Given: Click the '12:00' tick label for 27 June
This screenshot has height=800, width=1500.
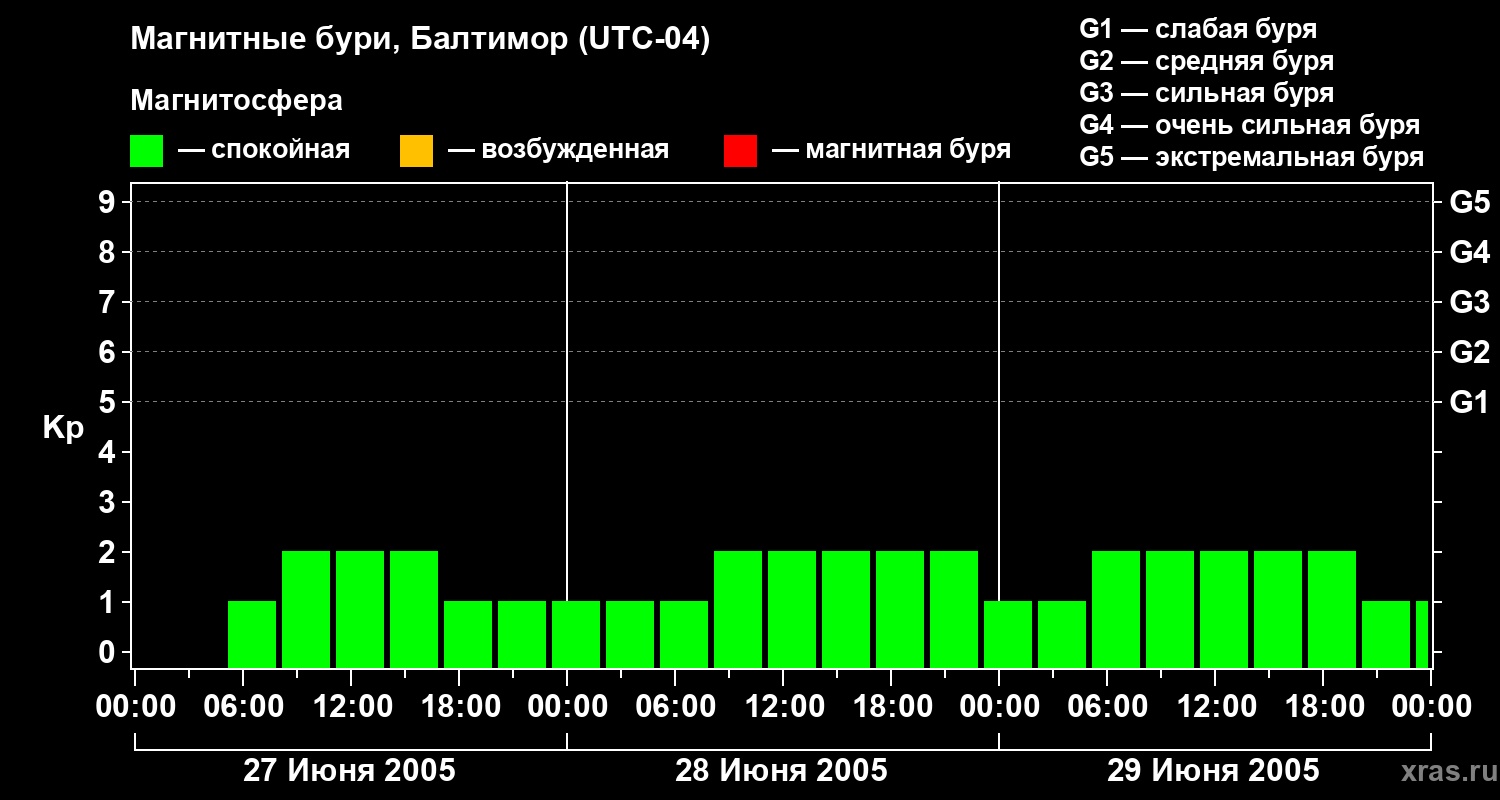Looking at the screenshot, I should tap(351, 707).
